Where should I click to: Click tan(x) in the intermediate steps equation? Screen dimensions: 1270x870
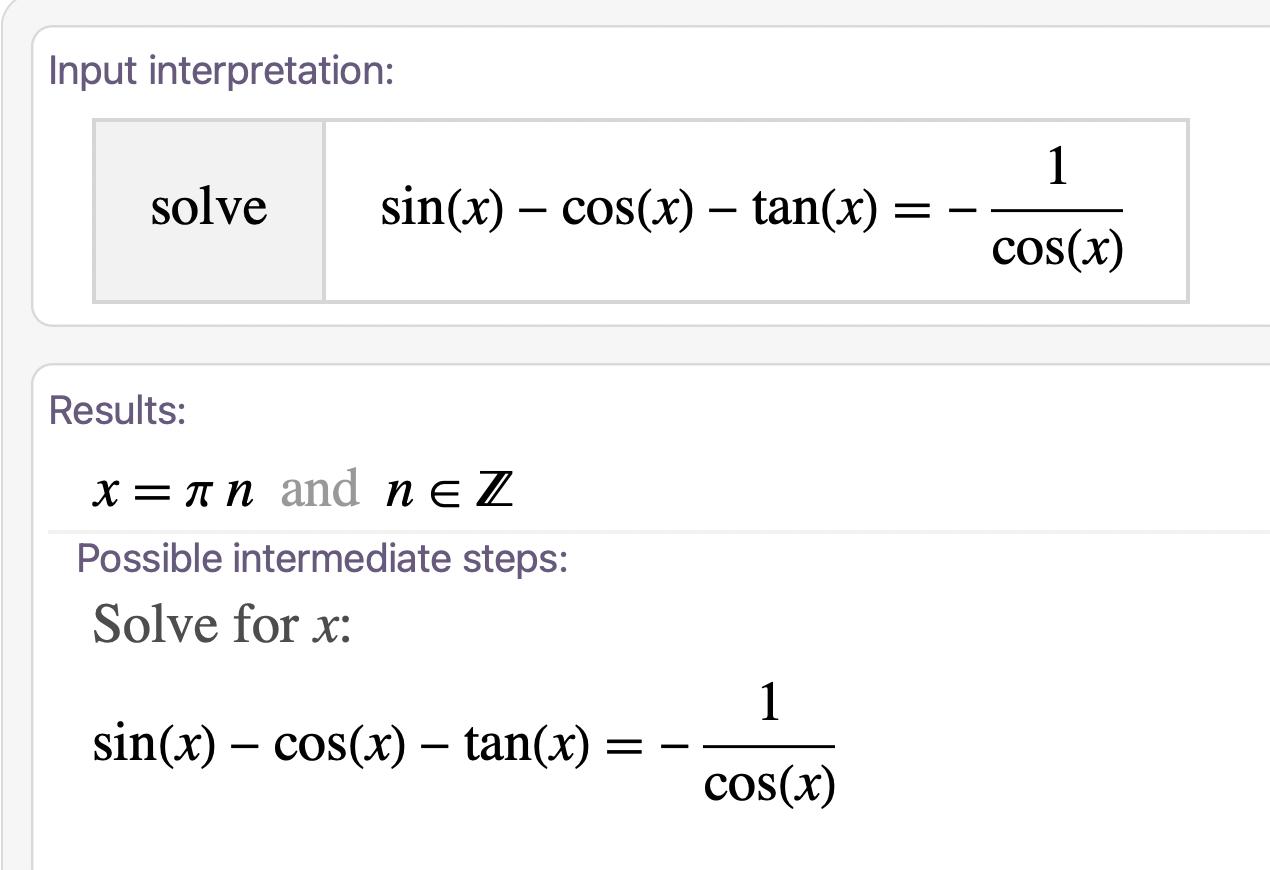(526, 744)
